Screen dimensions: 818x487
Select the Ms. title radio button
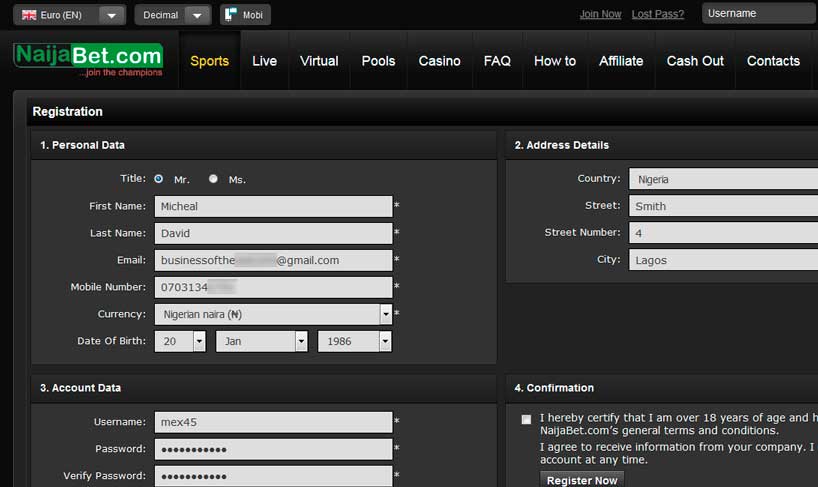click(213, 179)
